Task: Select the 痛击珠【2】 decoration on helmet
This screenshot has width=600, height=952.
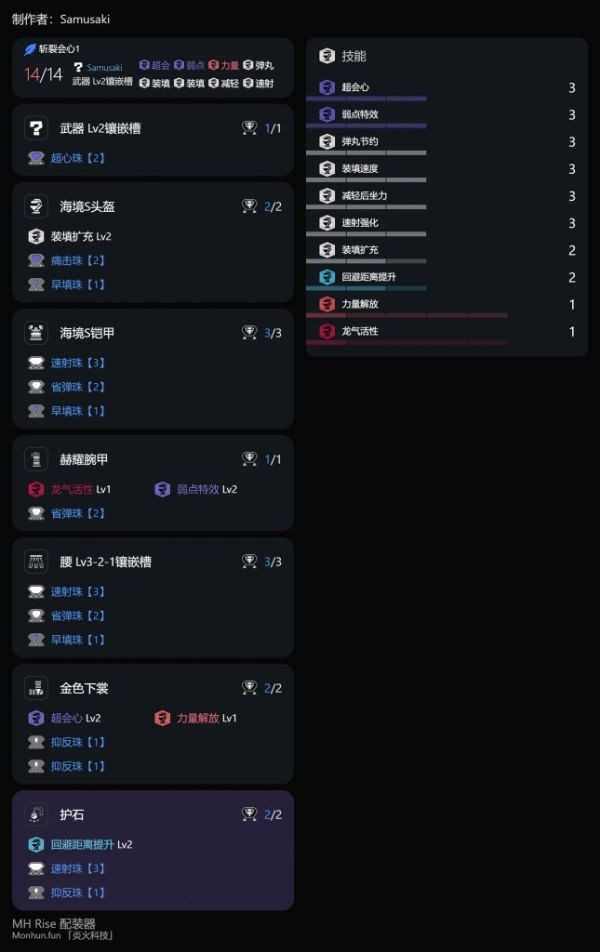Action: coord(78,260)
